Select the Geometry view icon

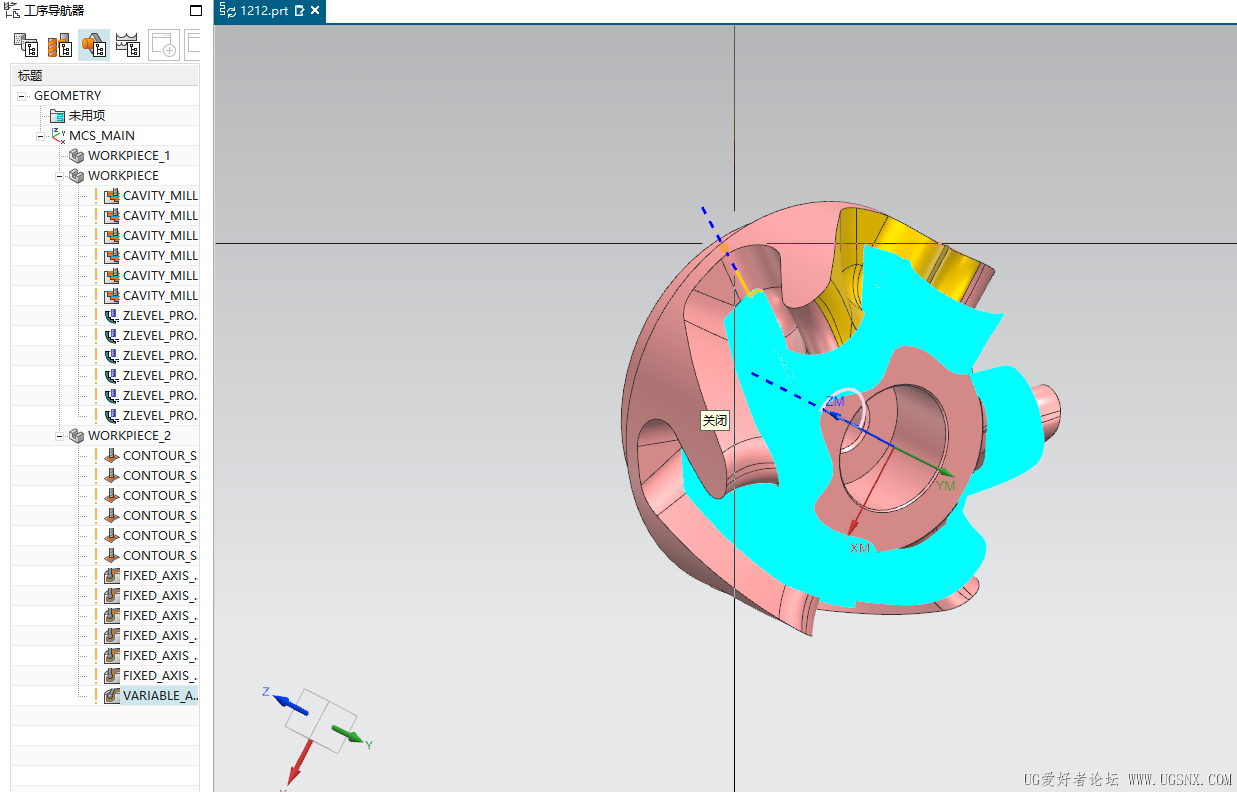pyautogui.click(x=94, y=45)
